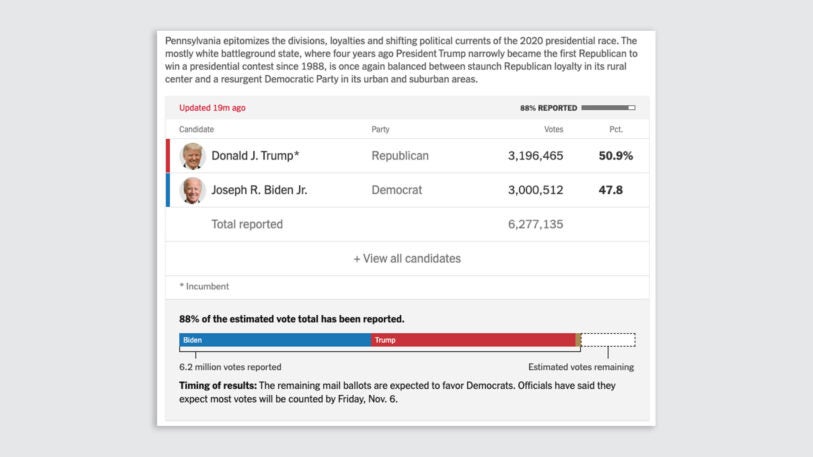Click Biden's 47.8 percentage value
Viewport: 813px width, 457px height.
(610, 190)
